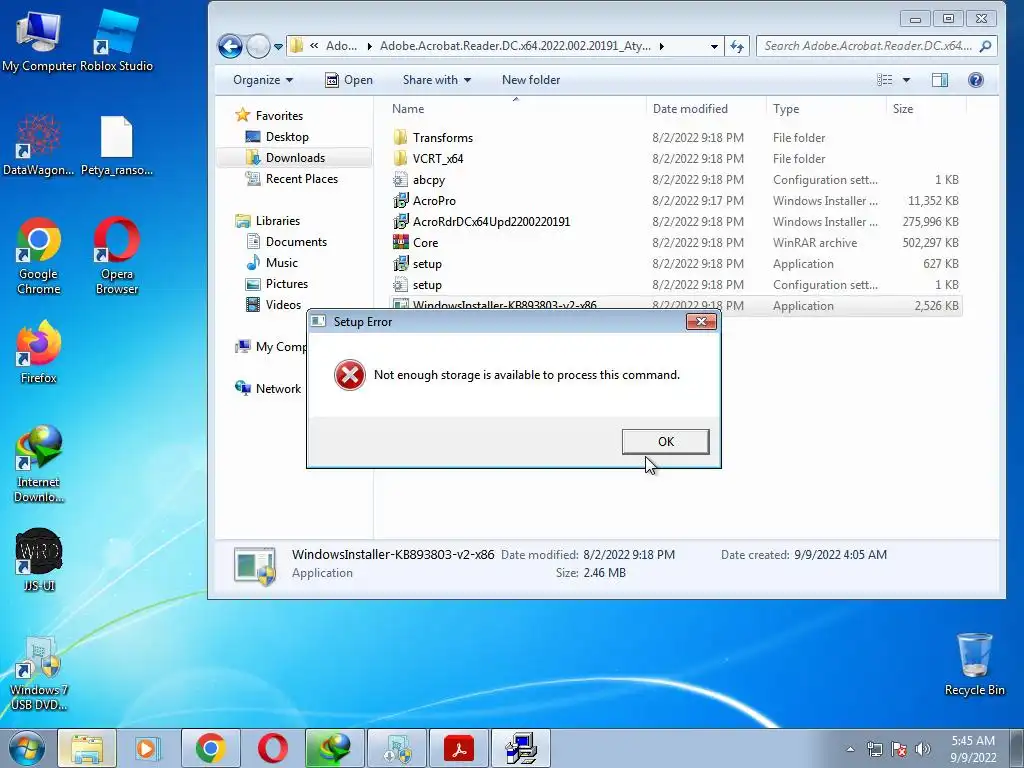Close the Setup Error dialog with X

pyautogui.click(x=701, y=321)
